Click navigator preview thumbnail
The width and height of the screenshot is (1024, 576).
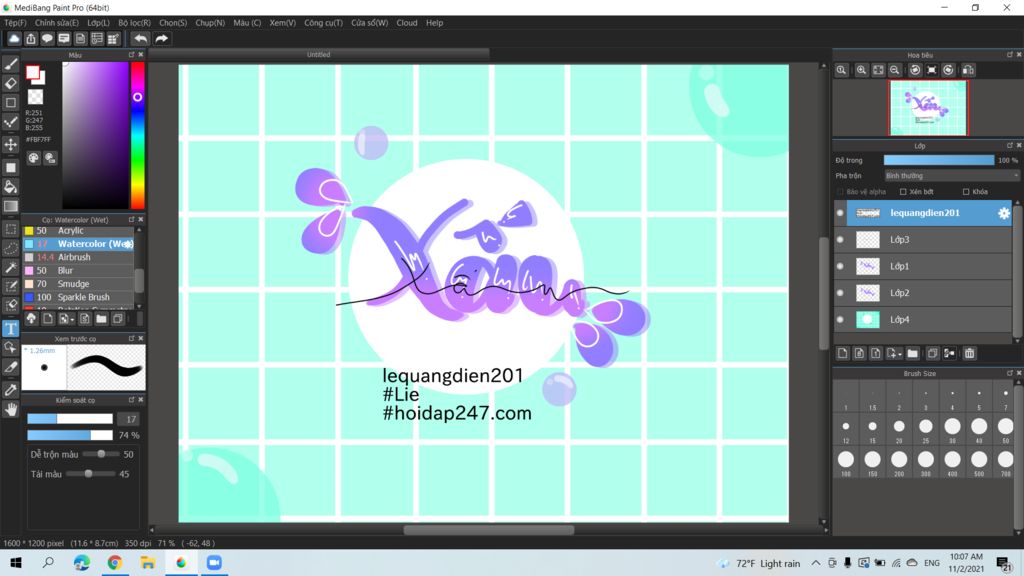click(928, 108)
